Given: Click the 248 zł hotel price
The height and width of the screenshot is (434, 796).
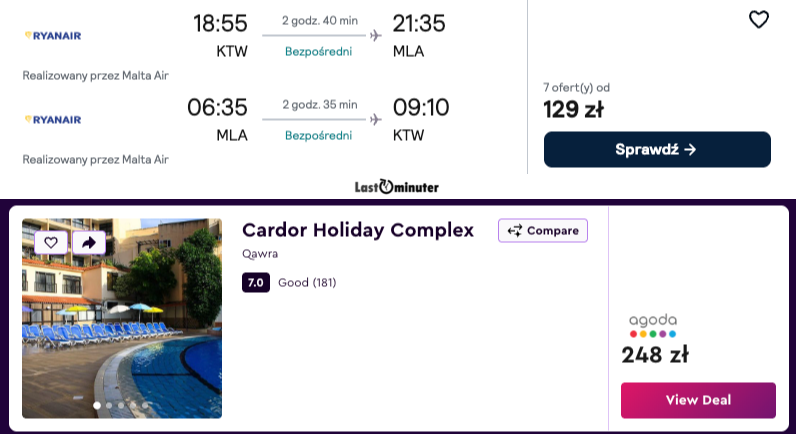Looking at the screenshot, I should [655, 355].
